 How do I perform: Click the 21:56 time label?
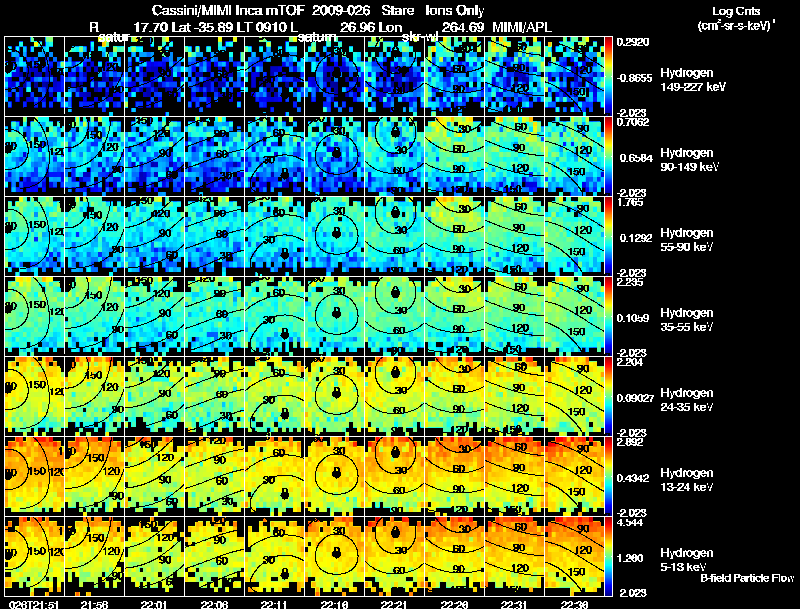click(x=94, y=604)
